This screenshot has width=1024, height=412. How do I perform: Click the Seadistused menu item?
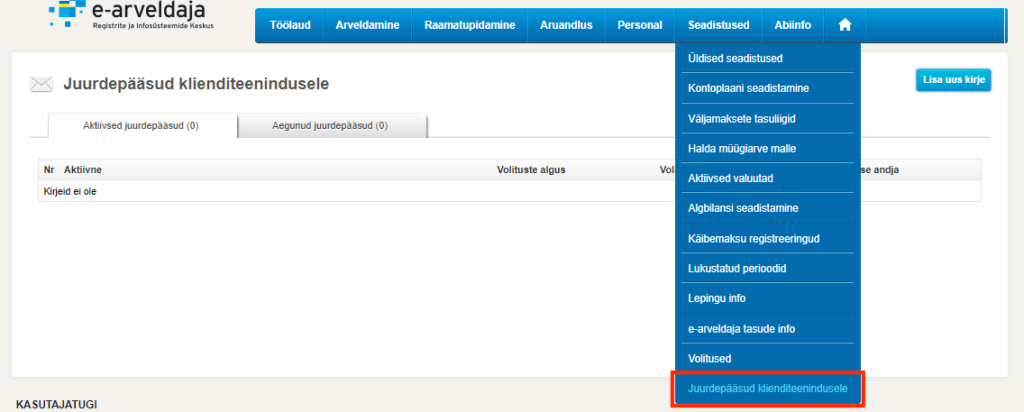(717, 25)
